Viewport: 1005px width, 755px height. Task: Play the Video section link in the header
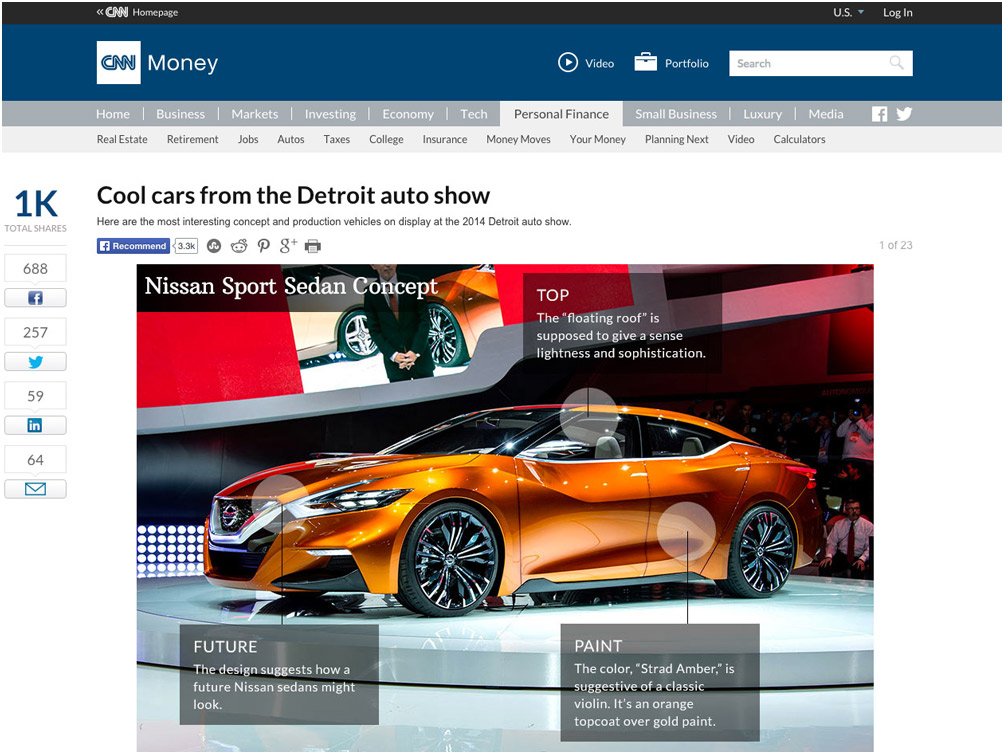pyautogui.click(x=586, y=63)
